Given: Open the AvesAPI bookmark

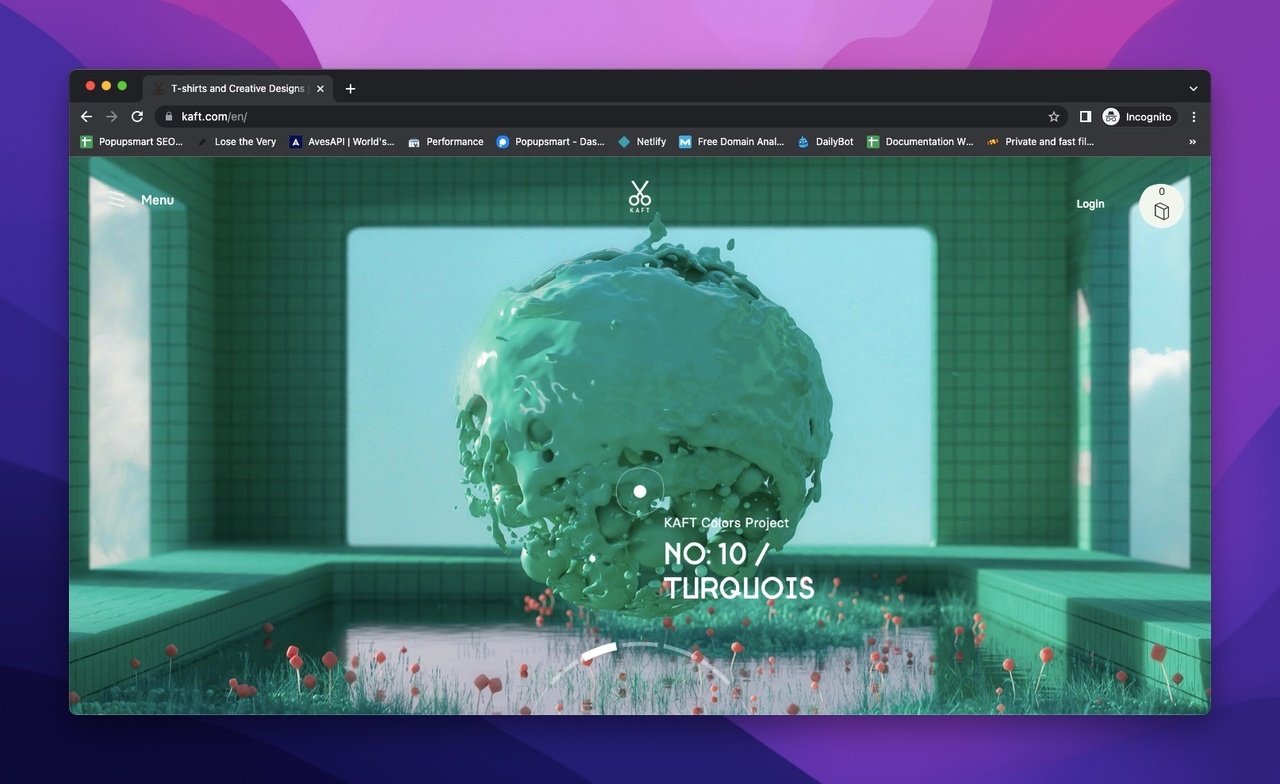Looking at the screenshot, I should [x=342, y=142].
